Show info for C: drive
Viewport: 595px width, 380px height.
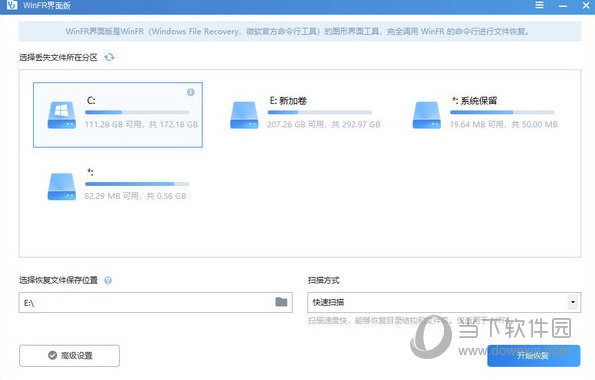coord(191,92)
